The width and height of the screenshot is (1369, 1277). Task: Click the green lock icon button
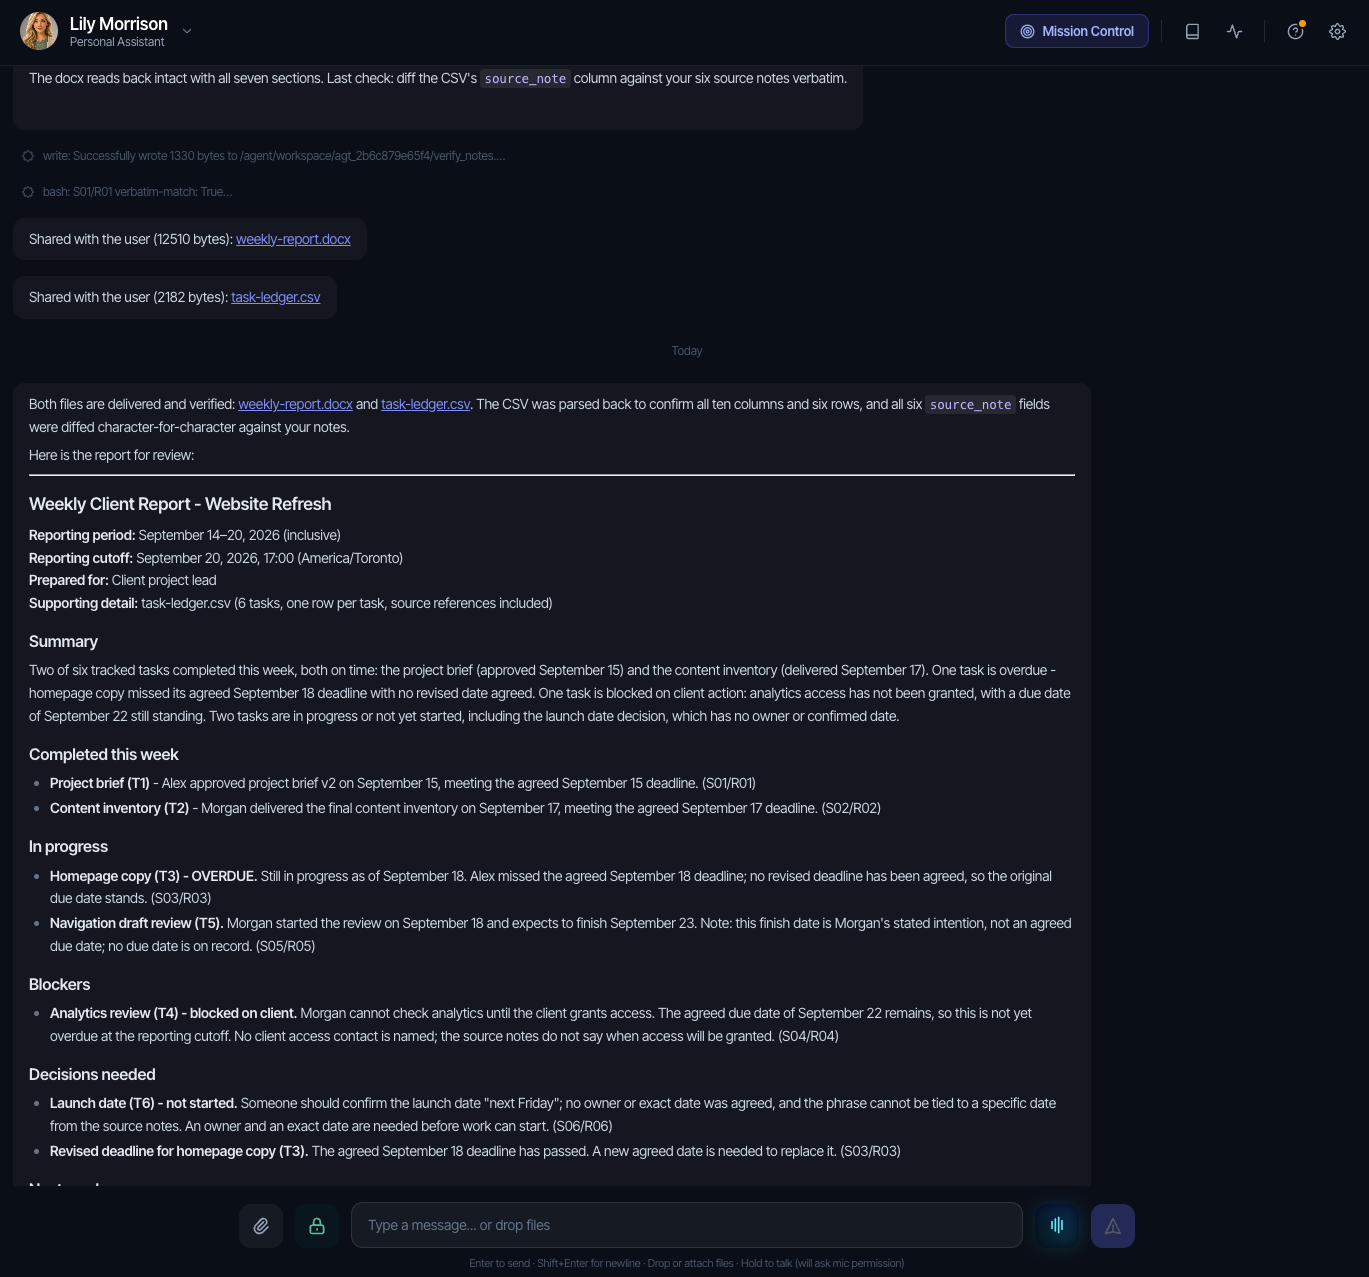(x=317, y=1225)
